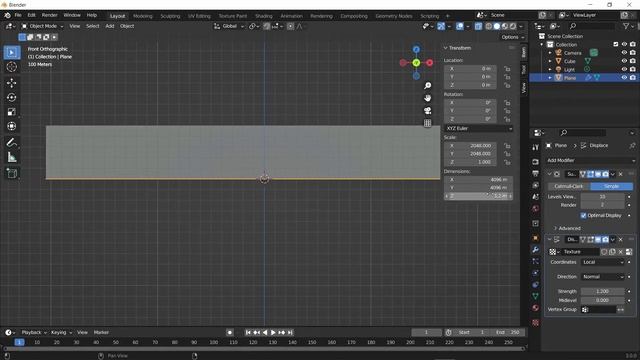The width and height of the screenshot is (640, 360).
Task: Open the XYZ Euler rotation mode dropdown
Action: coord(478,129)
